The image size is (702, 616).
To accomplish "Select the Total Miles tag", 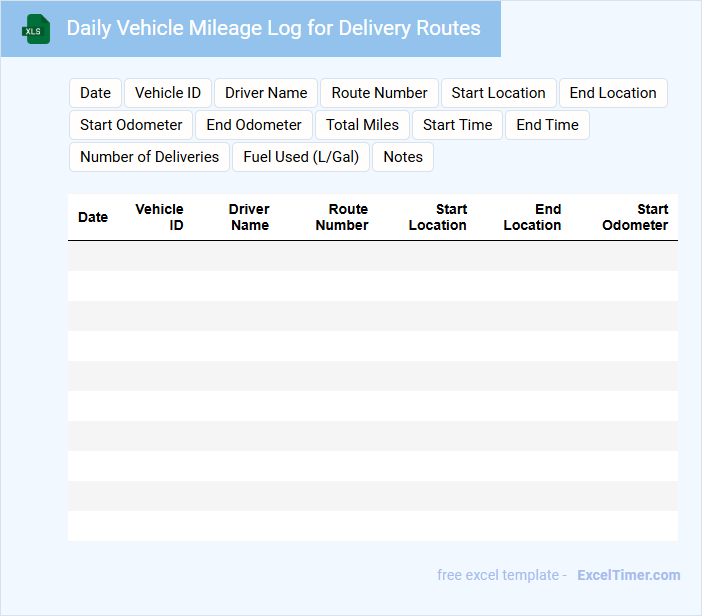I will (x=362, y=125).
